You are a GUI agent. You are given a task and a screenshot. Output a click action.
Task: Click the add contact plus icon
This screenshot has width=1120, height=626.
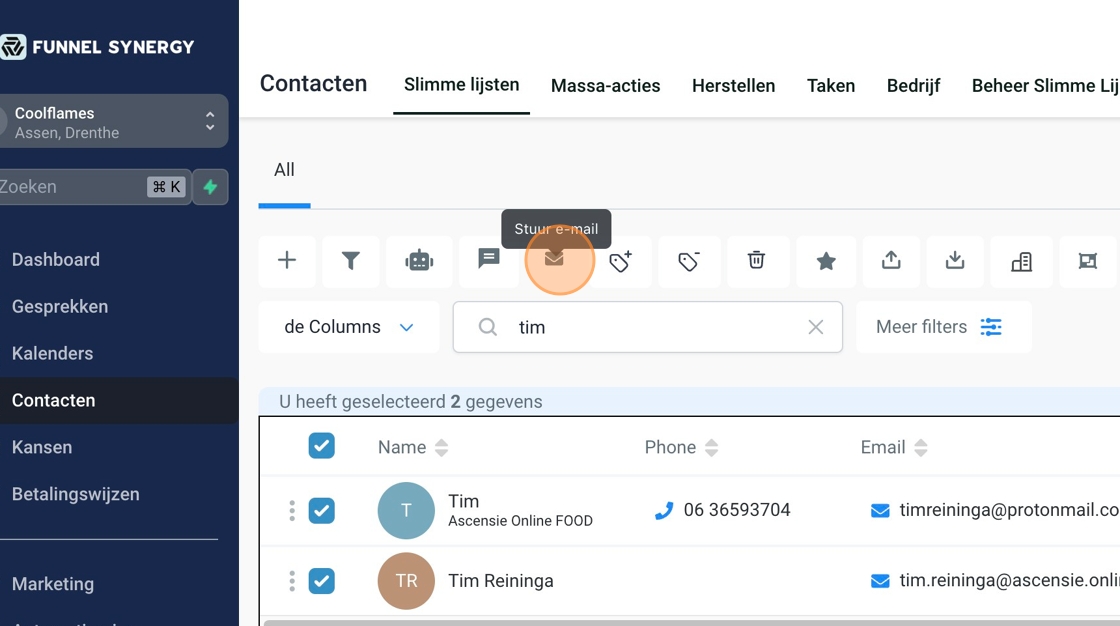[x=287, y=261]
